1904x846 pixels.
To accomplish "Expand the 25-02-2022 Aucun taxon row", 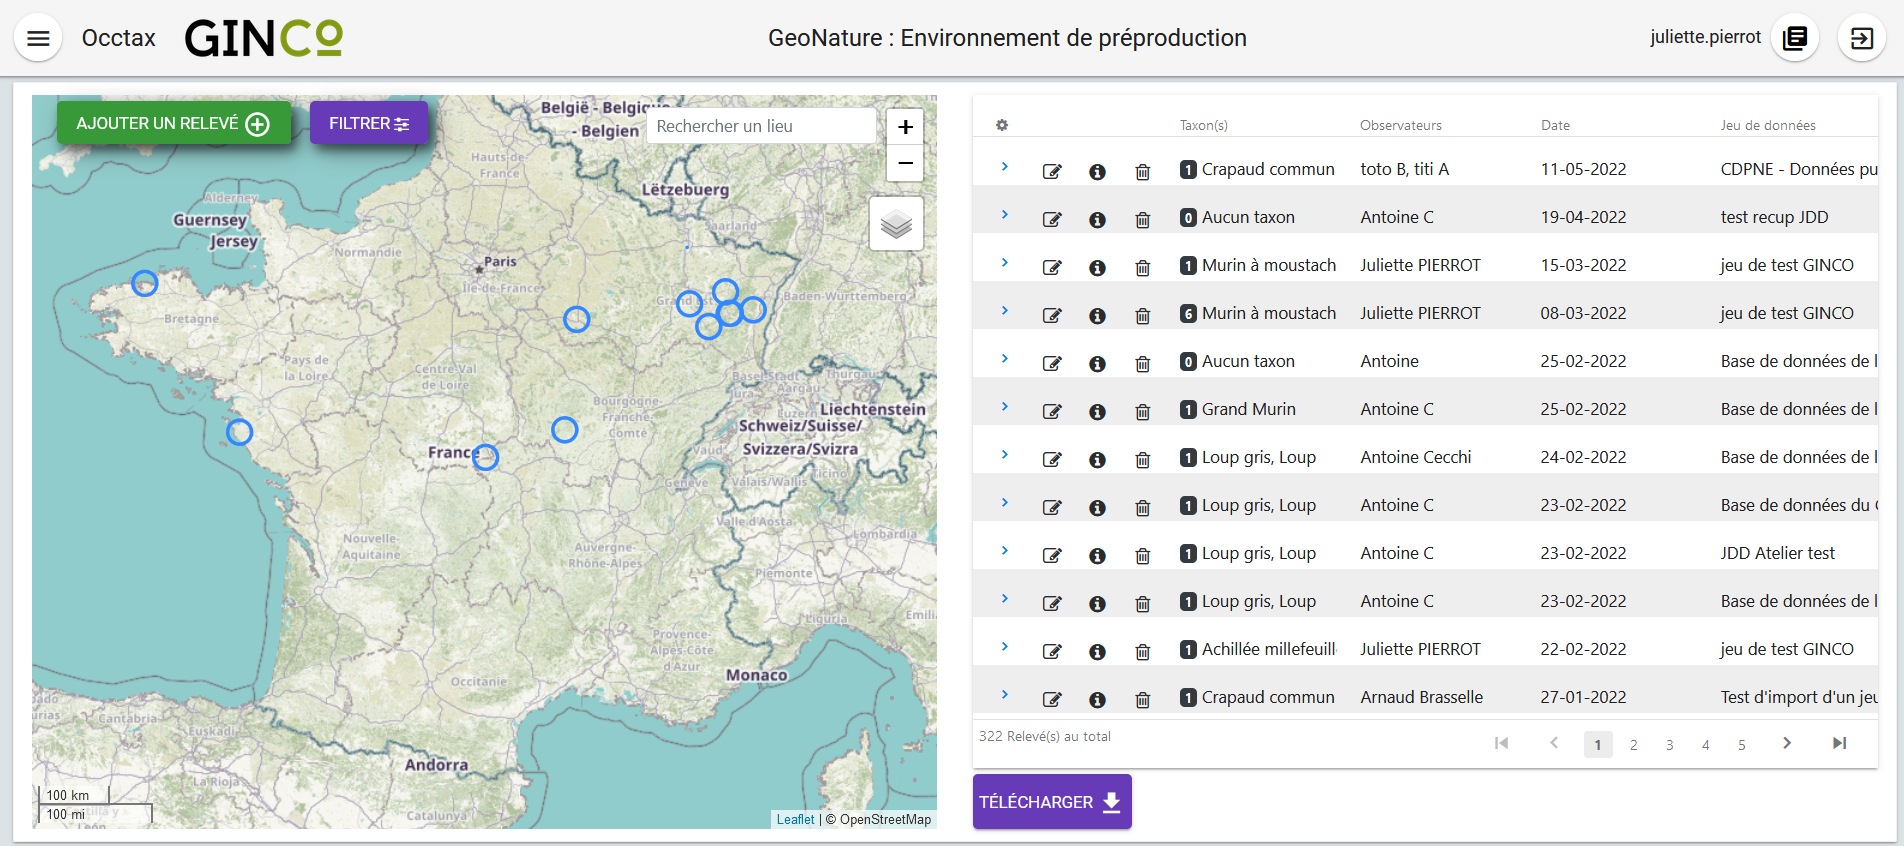I will (1005, 359).
